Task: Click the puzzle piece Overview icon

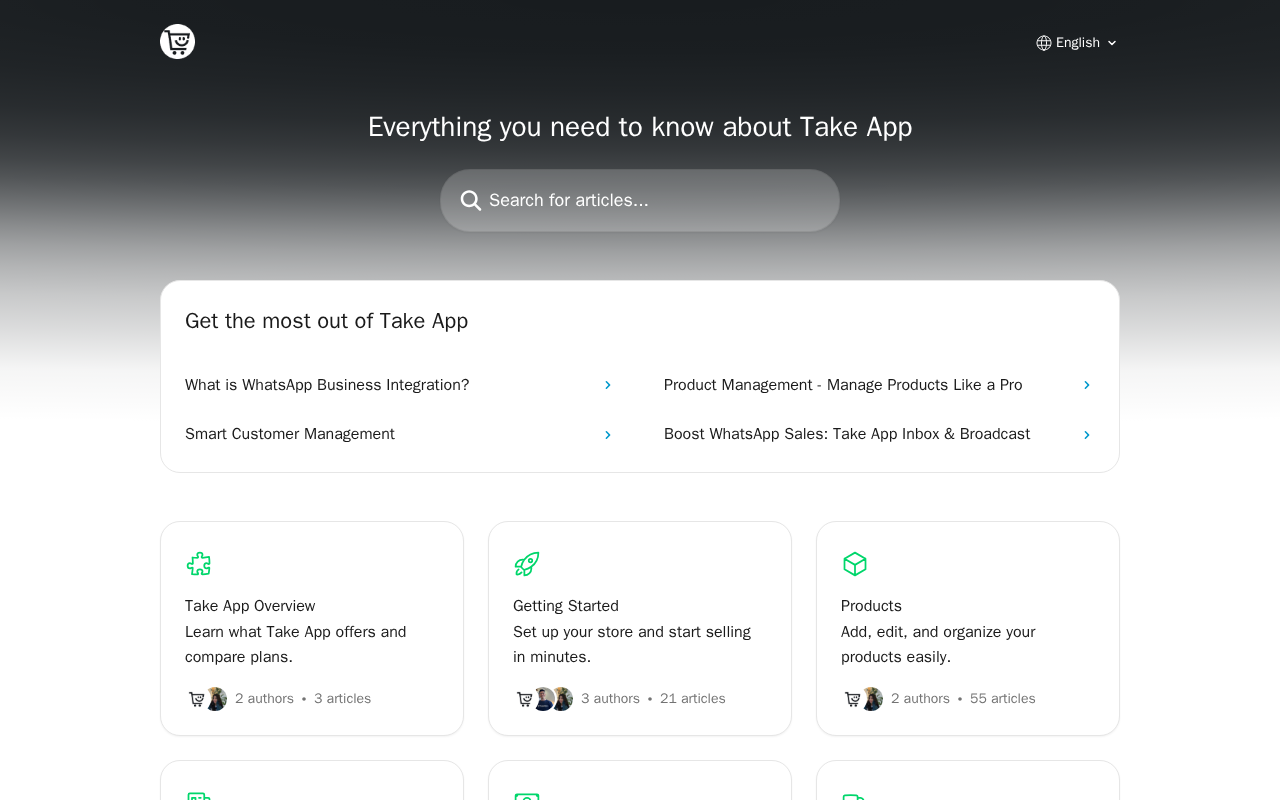Action: tap(199, 564)
